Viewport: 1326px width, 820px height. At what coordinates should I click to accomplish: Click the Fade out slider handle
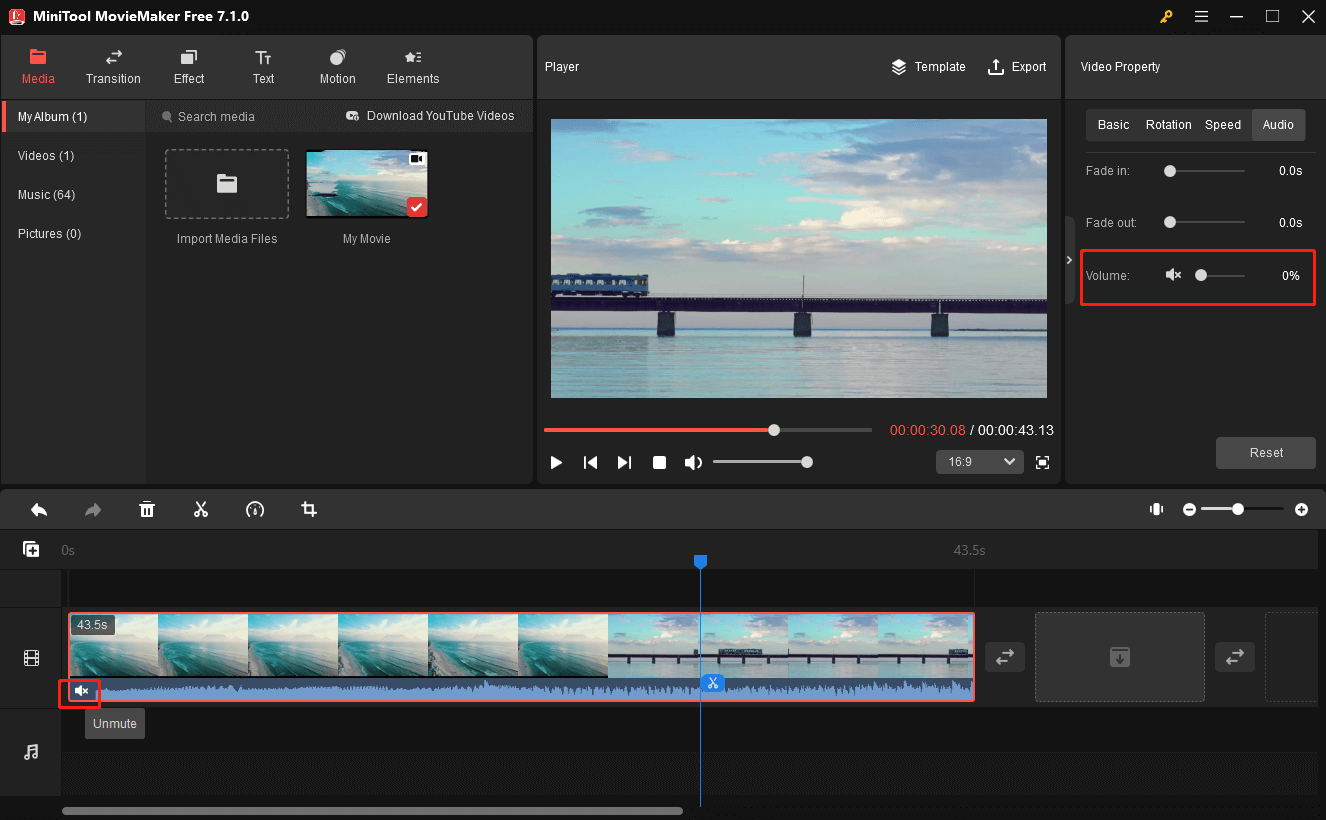pos(1169,222)
